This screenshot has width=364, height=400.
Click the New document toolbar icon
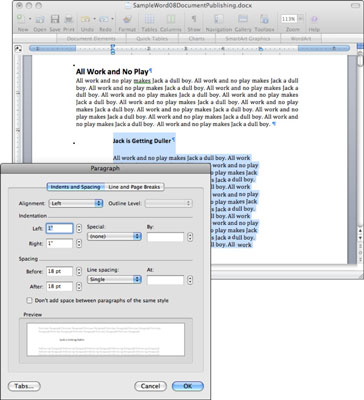[x=21, y=19]
